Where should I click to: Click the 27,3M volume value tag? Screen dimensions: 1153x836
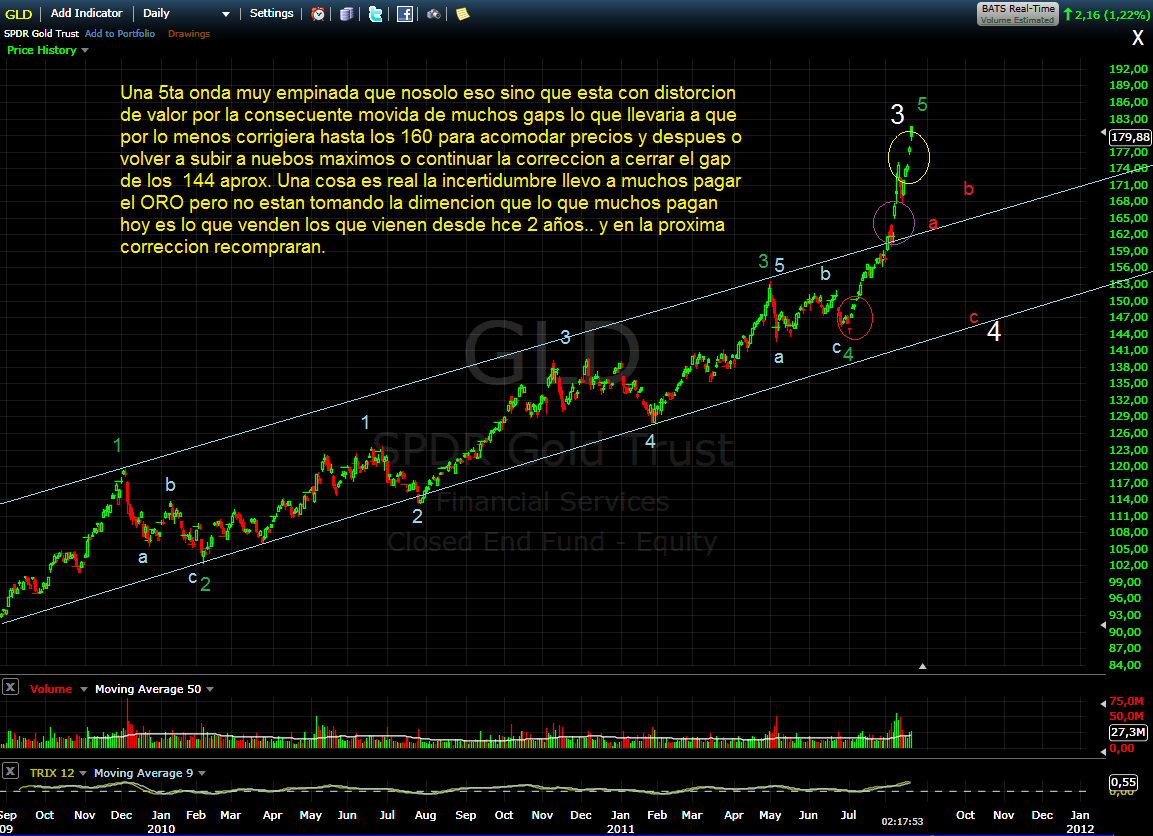tap(1128, 732)
